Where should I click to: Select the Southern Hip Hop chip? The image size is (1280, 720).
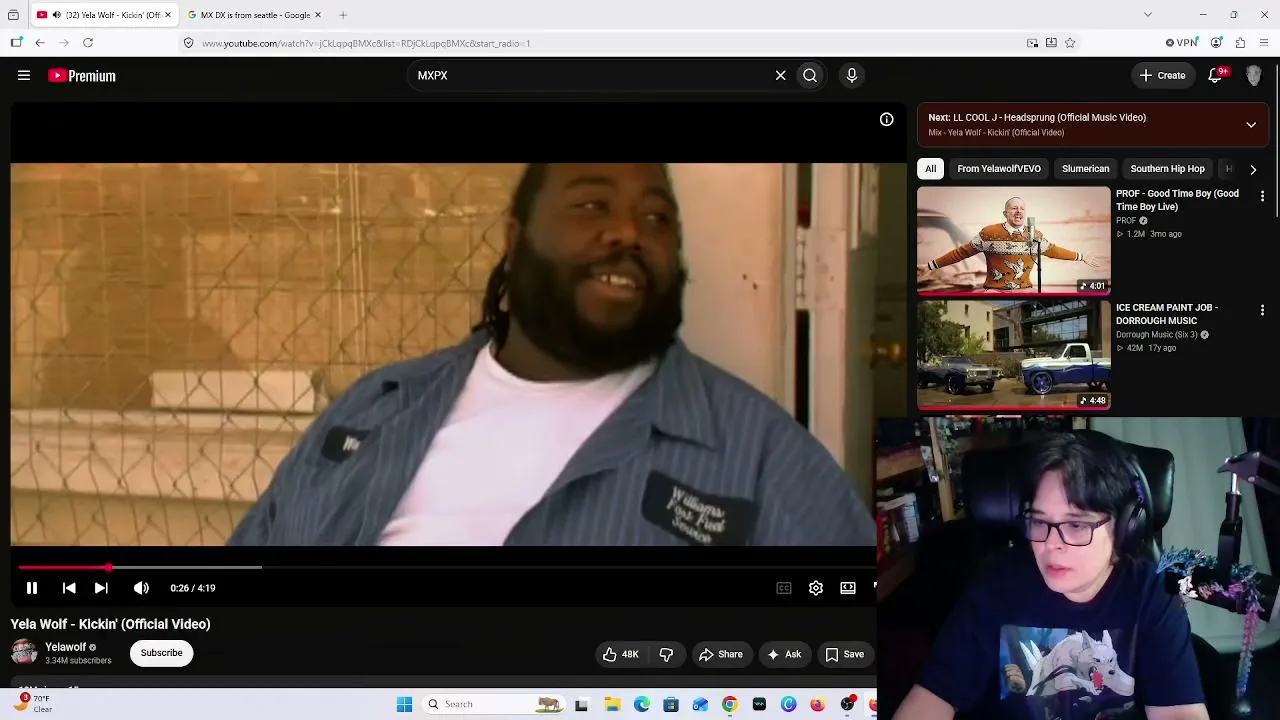(1167, 169)
